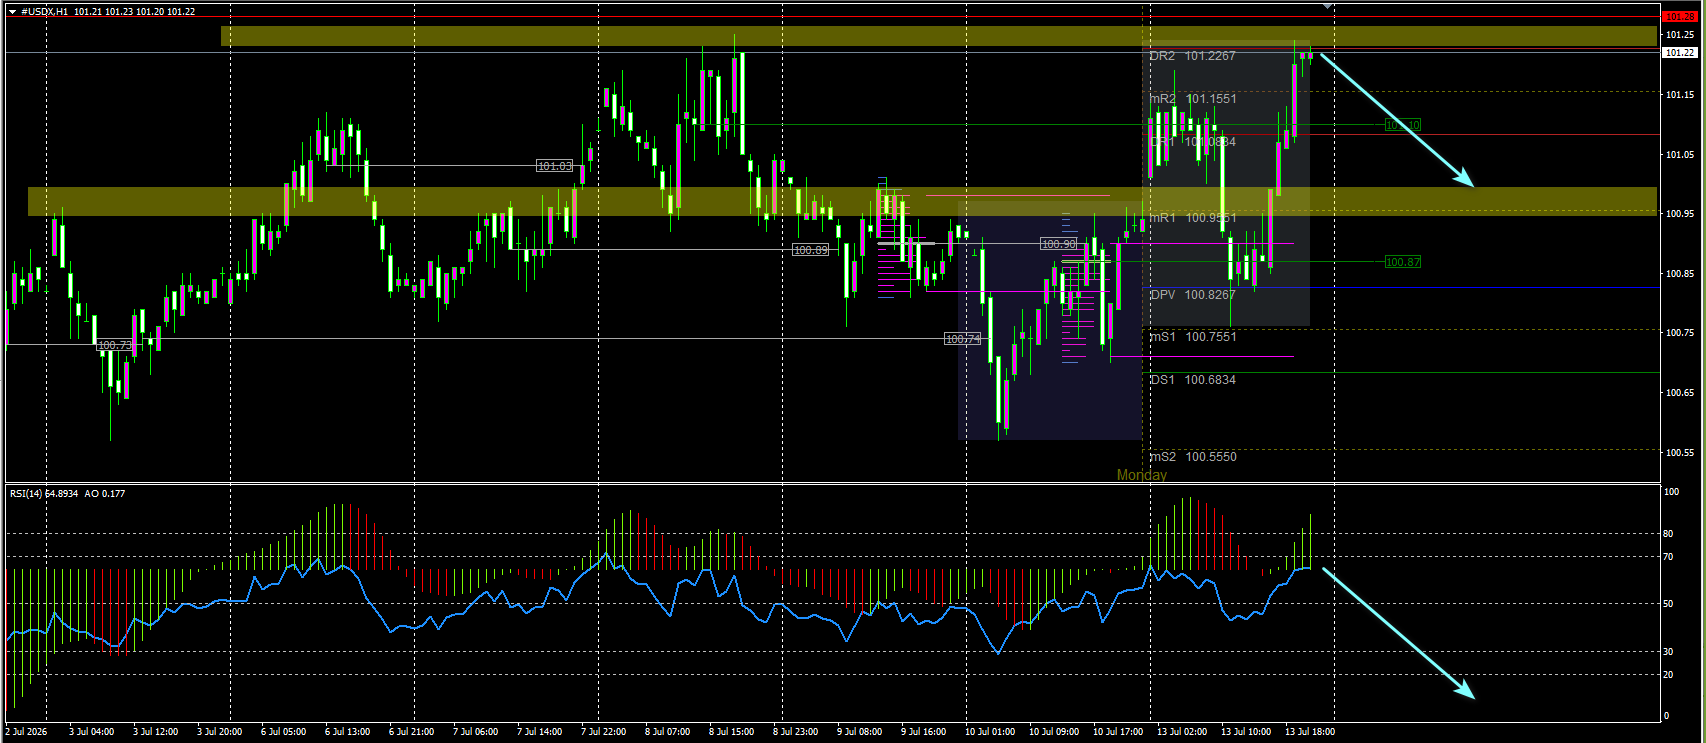Viewport: 1706px width, 743px height.
Task: Click the gray chart shift triangle marker
Action: coord(1327,6)
